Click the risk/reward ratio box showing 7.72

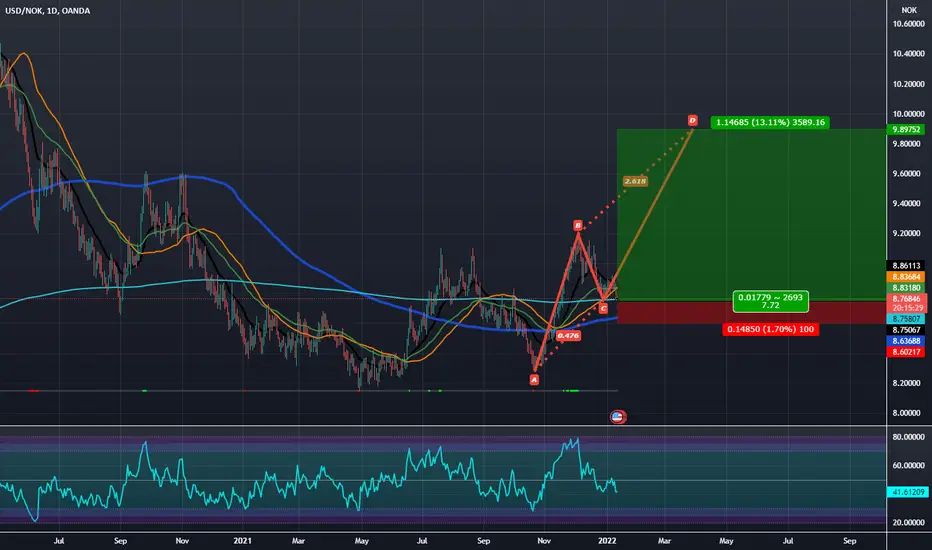tap(770, 301)
